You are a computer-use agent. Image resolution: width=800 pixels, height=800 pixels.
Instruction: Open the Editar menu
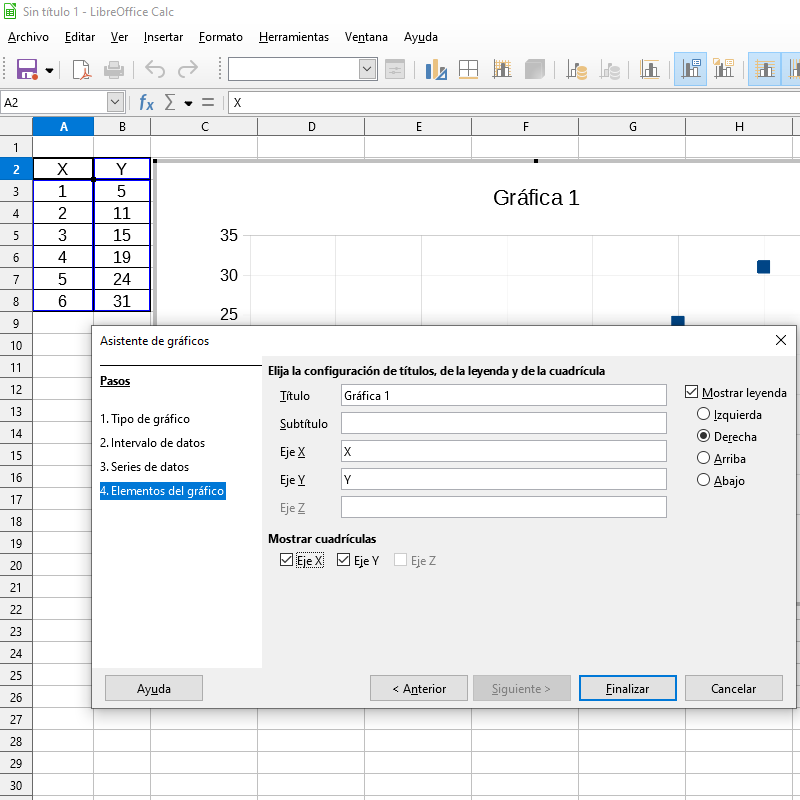pyautogui.click(x=80, y=37)
